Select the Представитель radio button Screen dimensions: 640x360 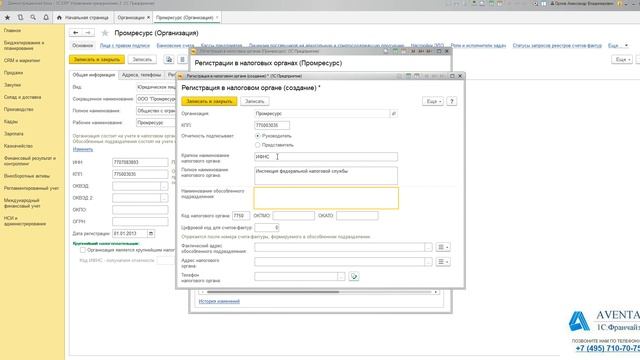[258, 145]
